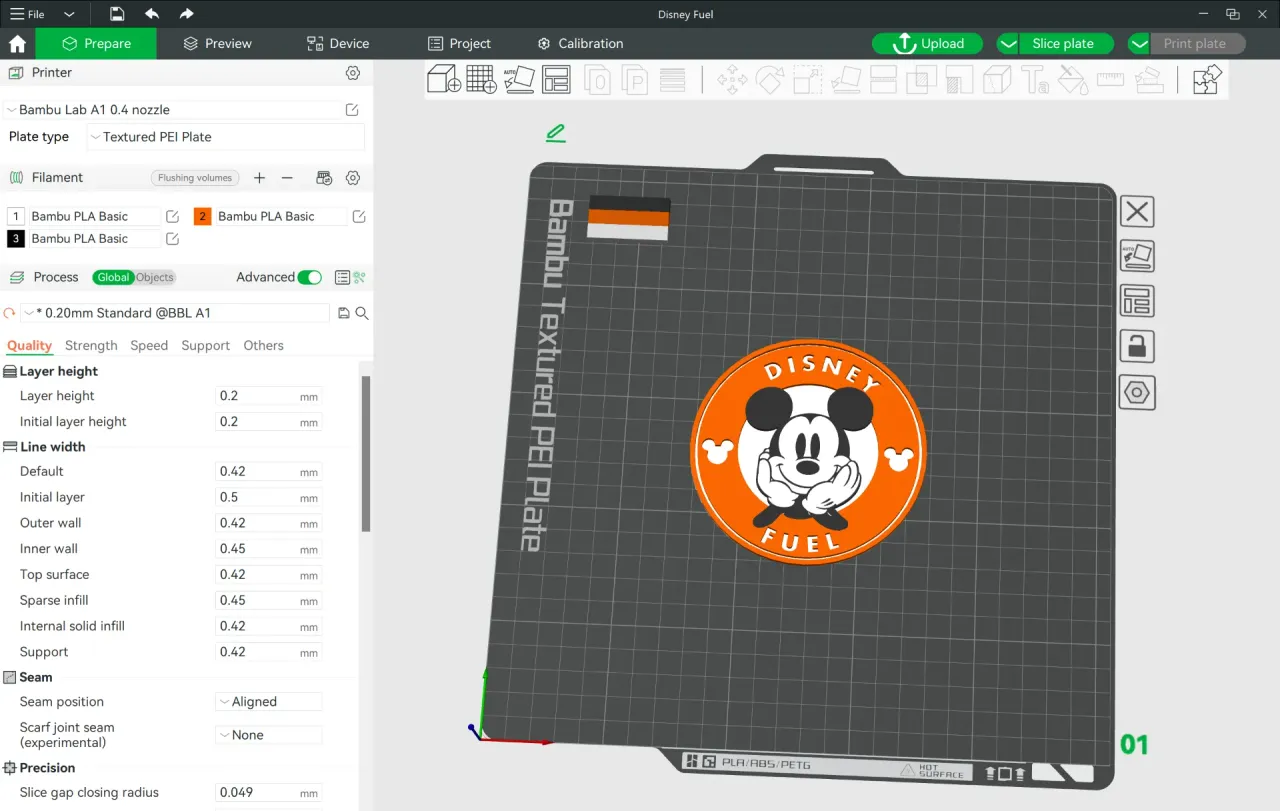Remove plate with the X icon

[1137, 211]
